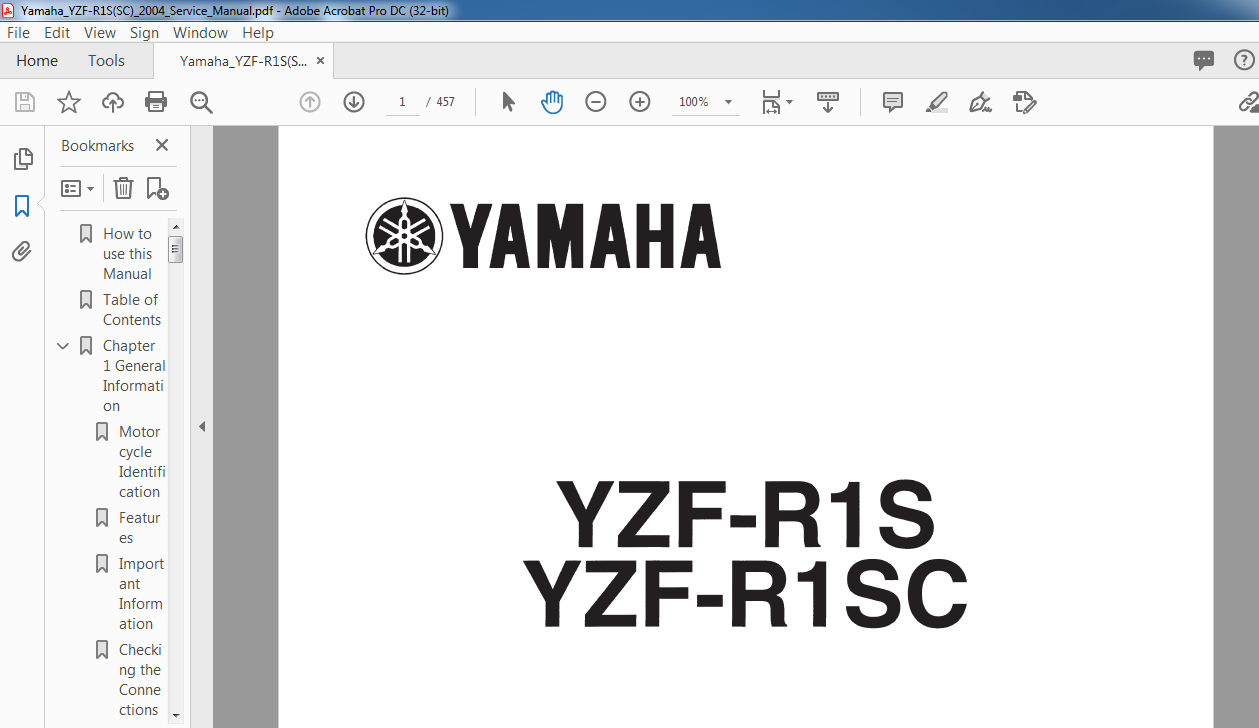
Task: Open the Window menu
Action: tap(200, 33)
